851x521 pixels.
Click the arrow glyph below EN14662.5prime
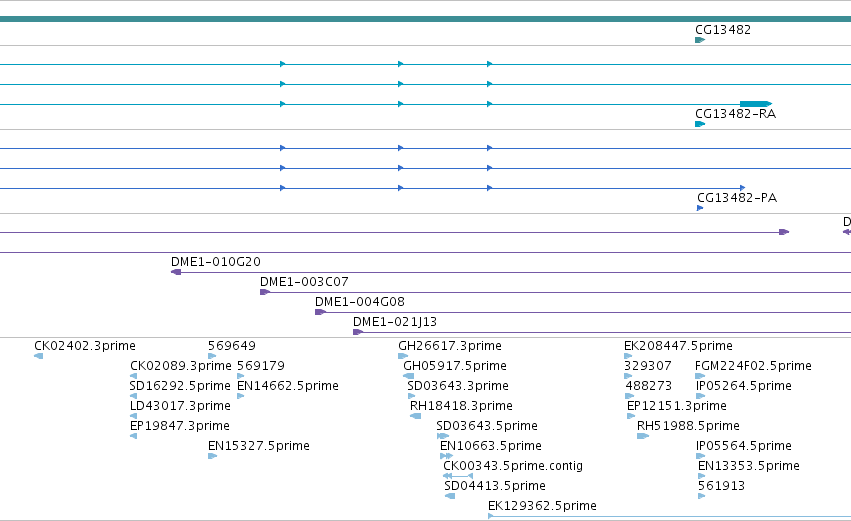[x=241, y=396]
